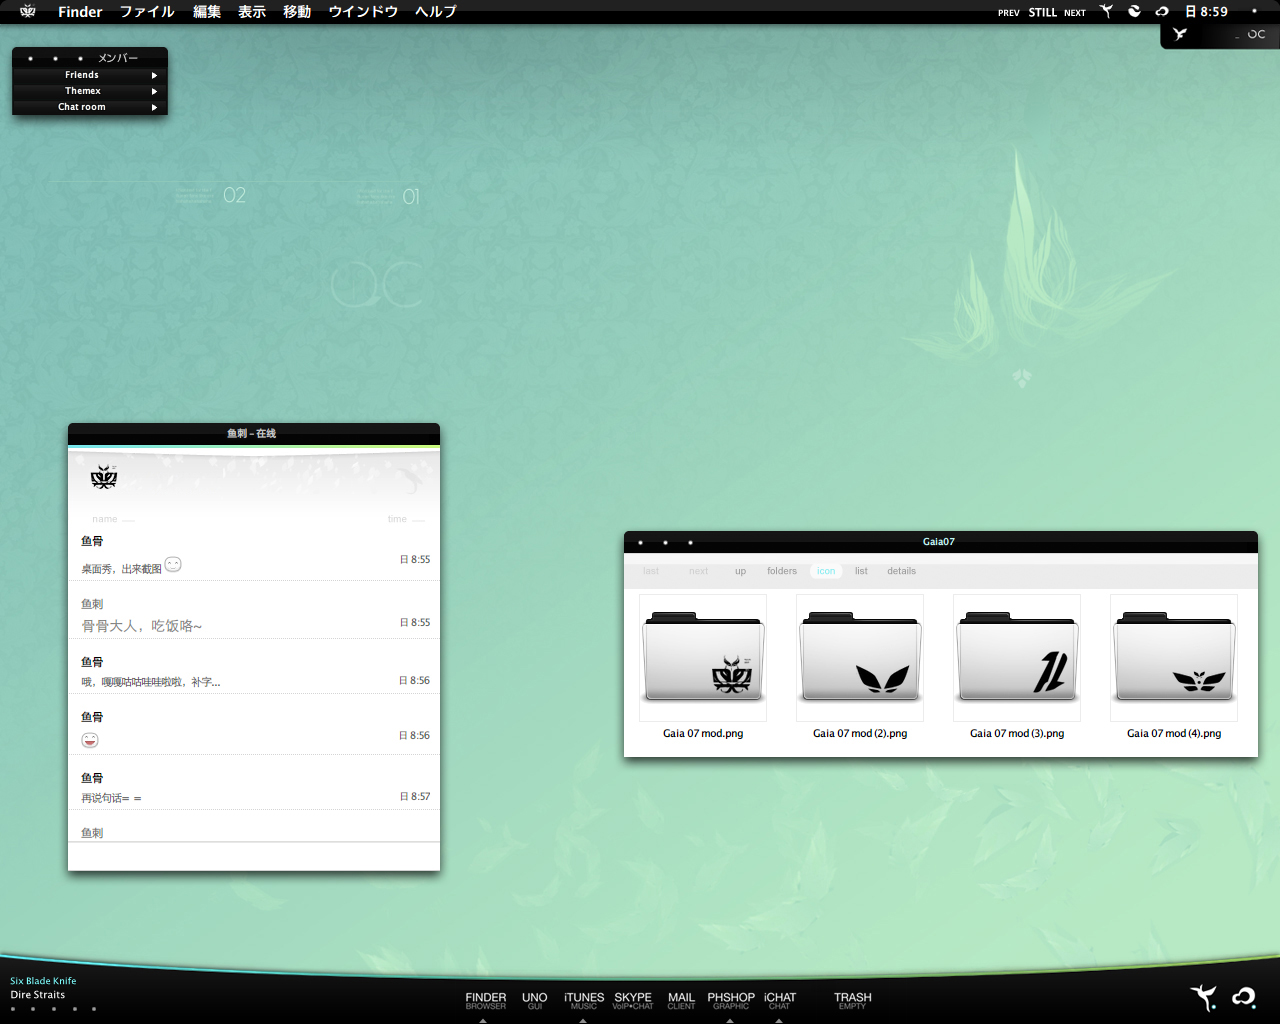Select the Gaia 07 mod (4).png thumbnail

1174,658
